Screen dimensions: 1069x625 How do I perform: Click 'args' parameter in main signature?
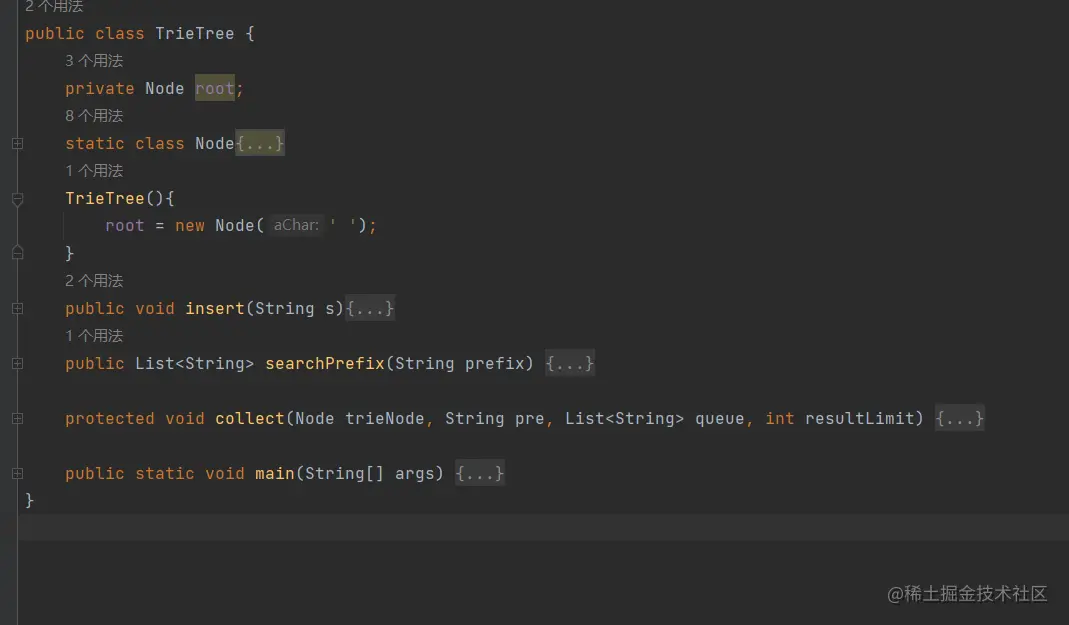pos(415,474)
